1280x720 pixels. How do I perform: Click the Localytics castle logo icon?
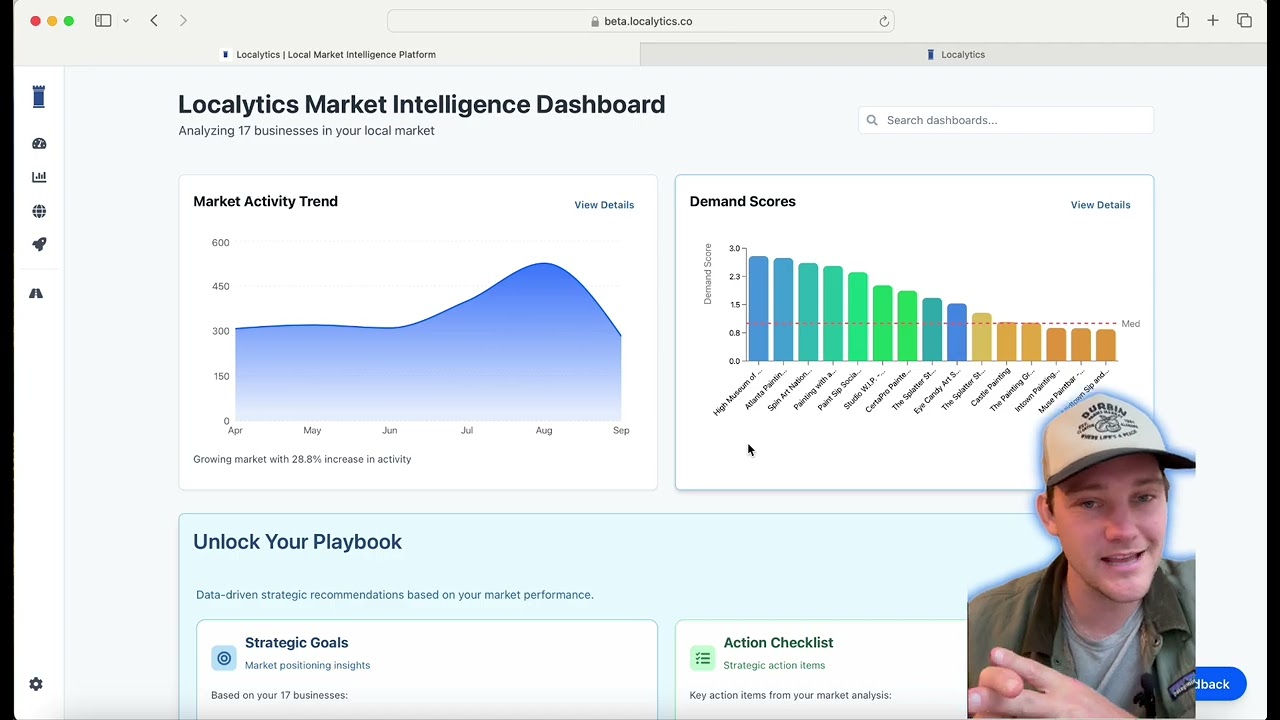pos(39,97)
